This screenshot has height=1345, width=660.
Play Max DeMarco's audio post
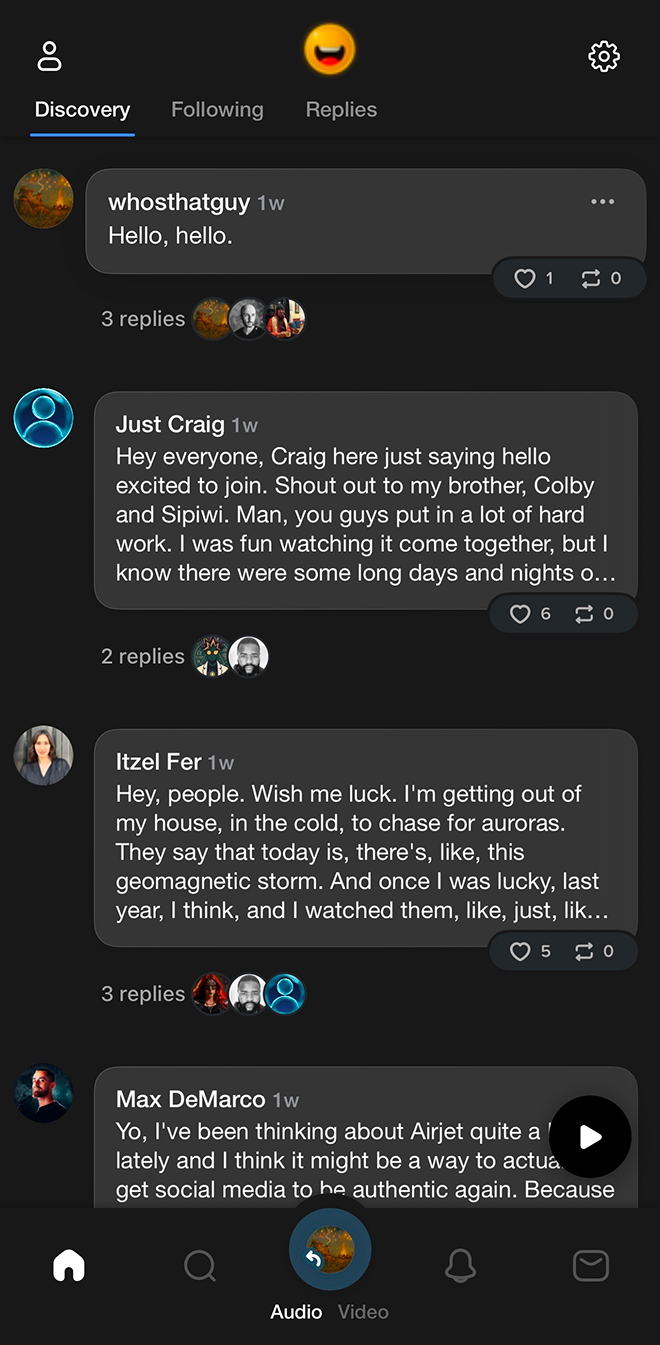tap(590, 1137)
